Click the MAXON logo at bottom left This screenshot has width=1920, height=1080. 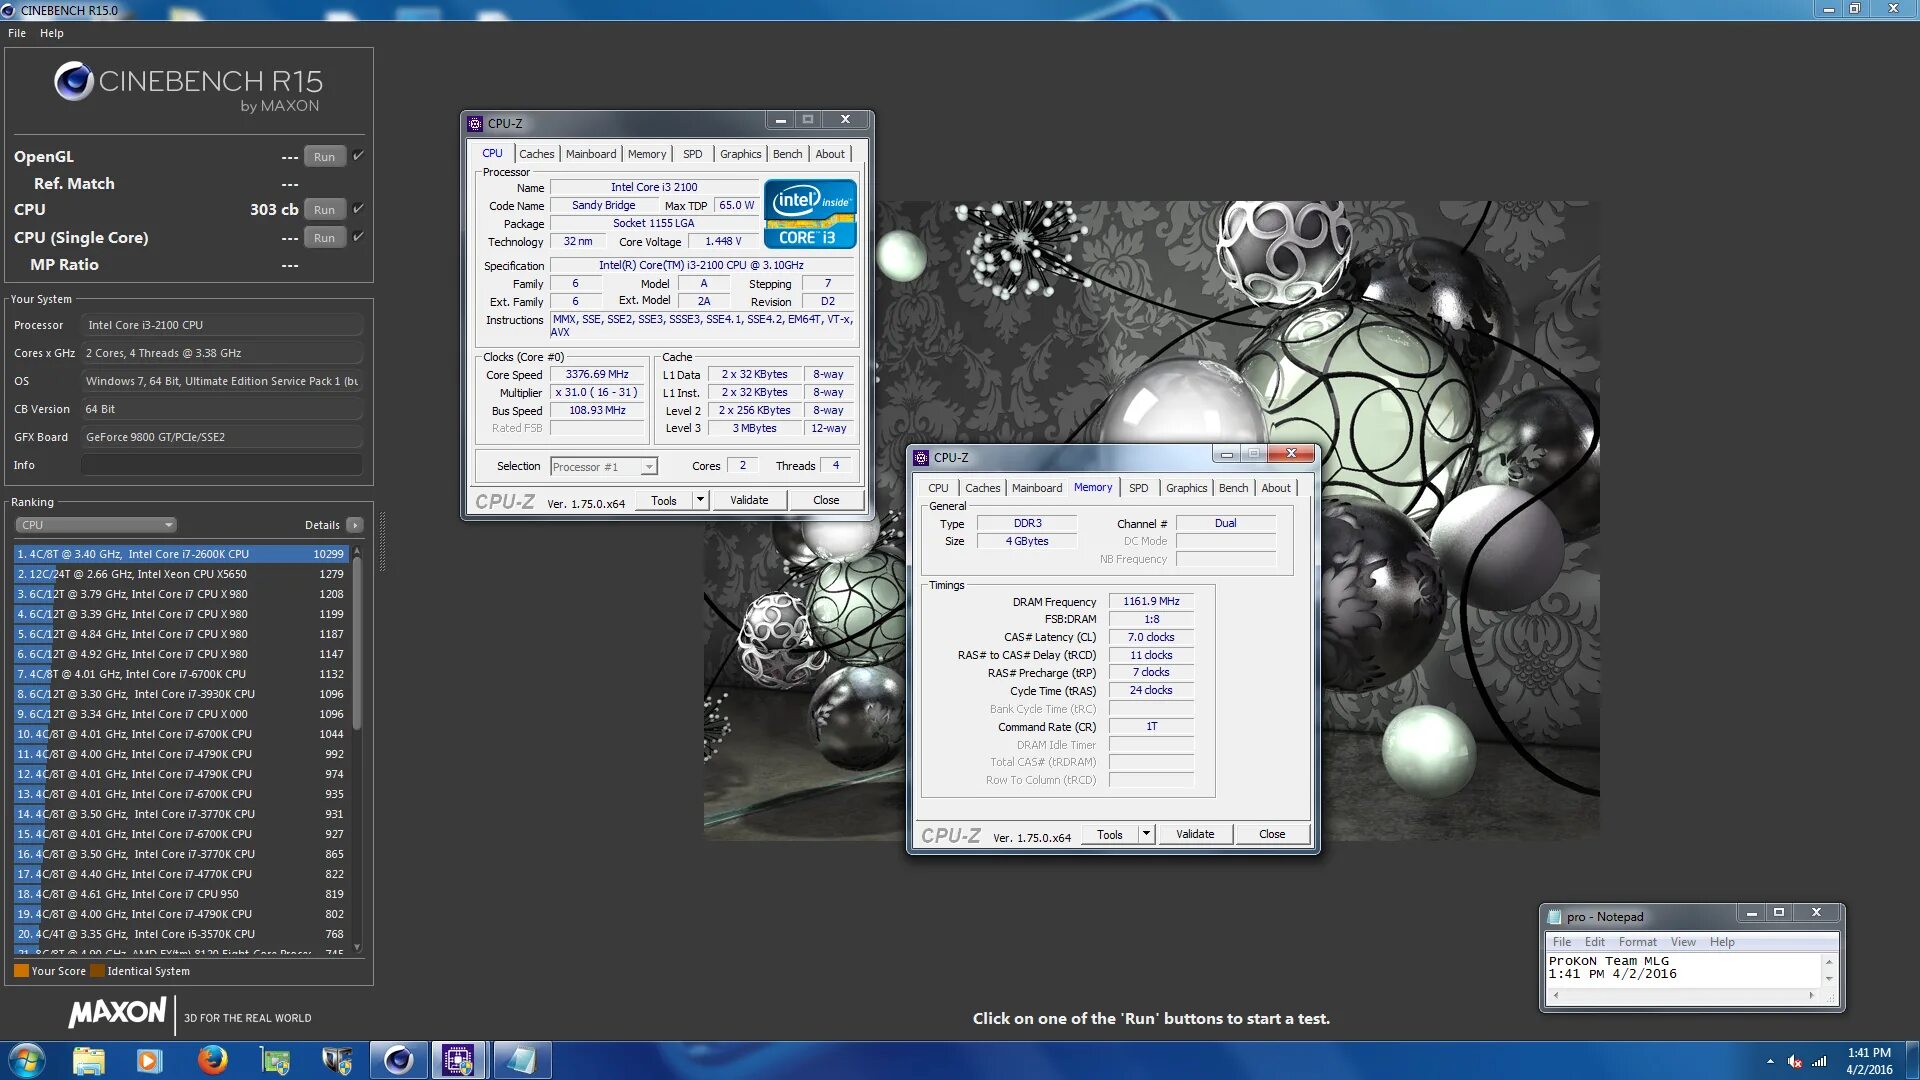tap(117, 1013)
